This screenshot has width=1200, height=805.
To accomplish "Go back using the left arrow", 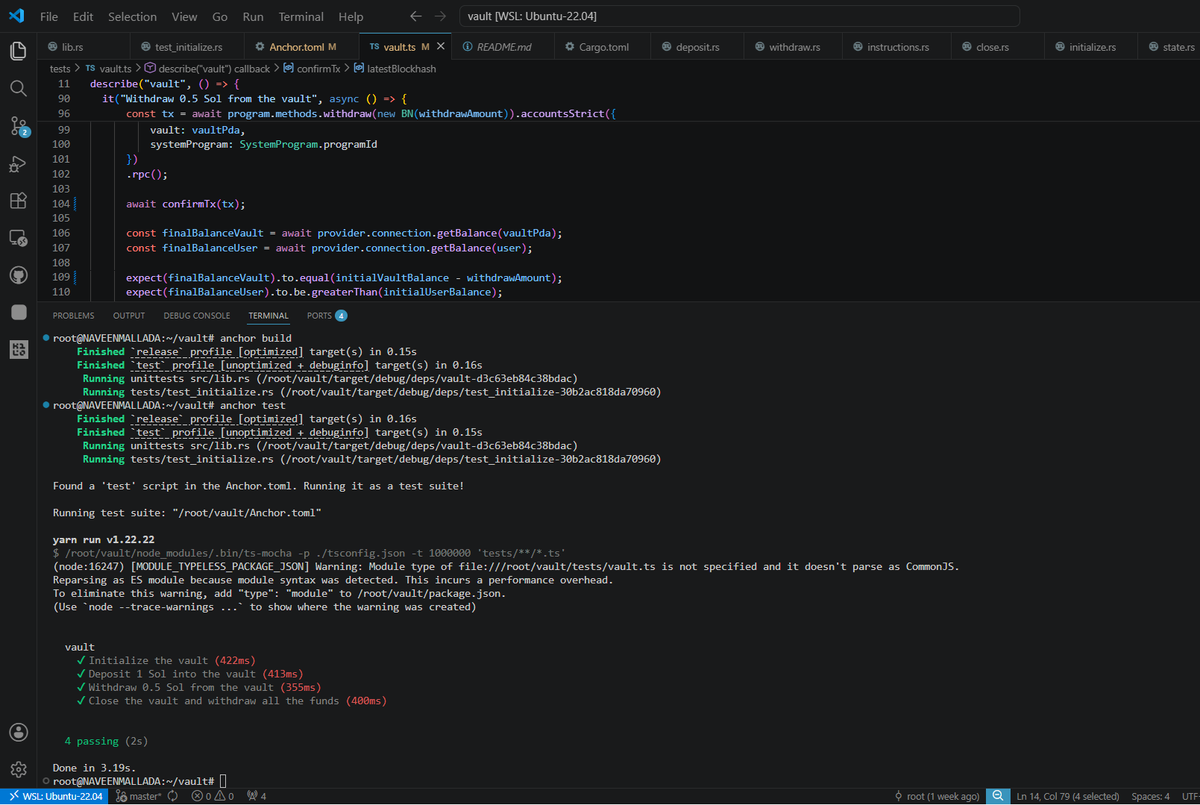I will (x=416, y=17).
